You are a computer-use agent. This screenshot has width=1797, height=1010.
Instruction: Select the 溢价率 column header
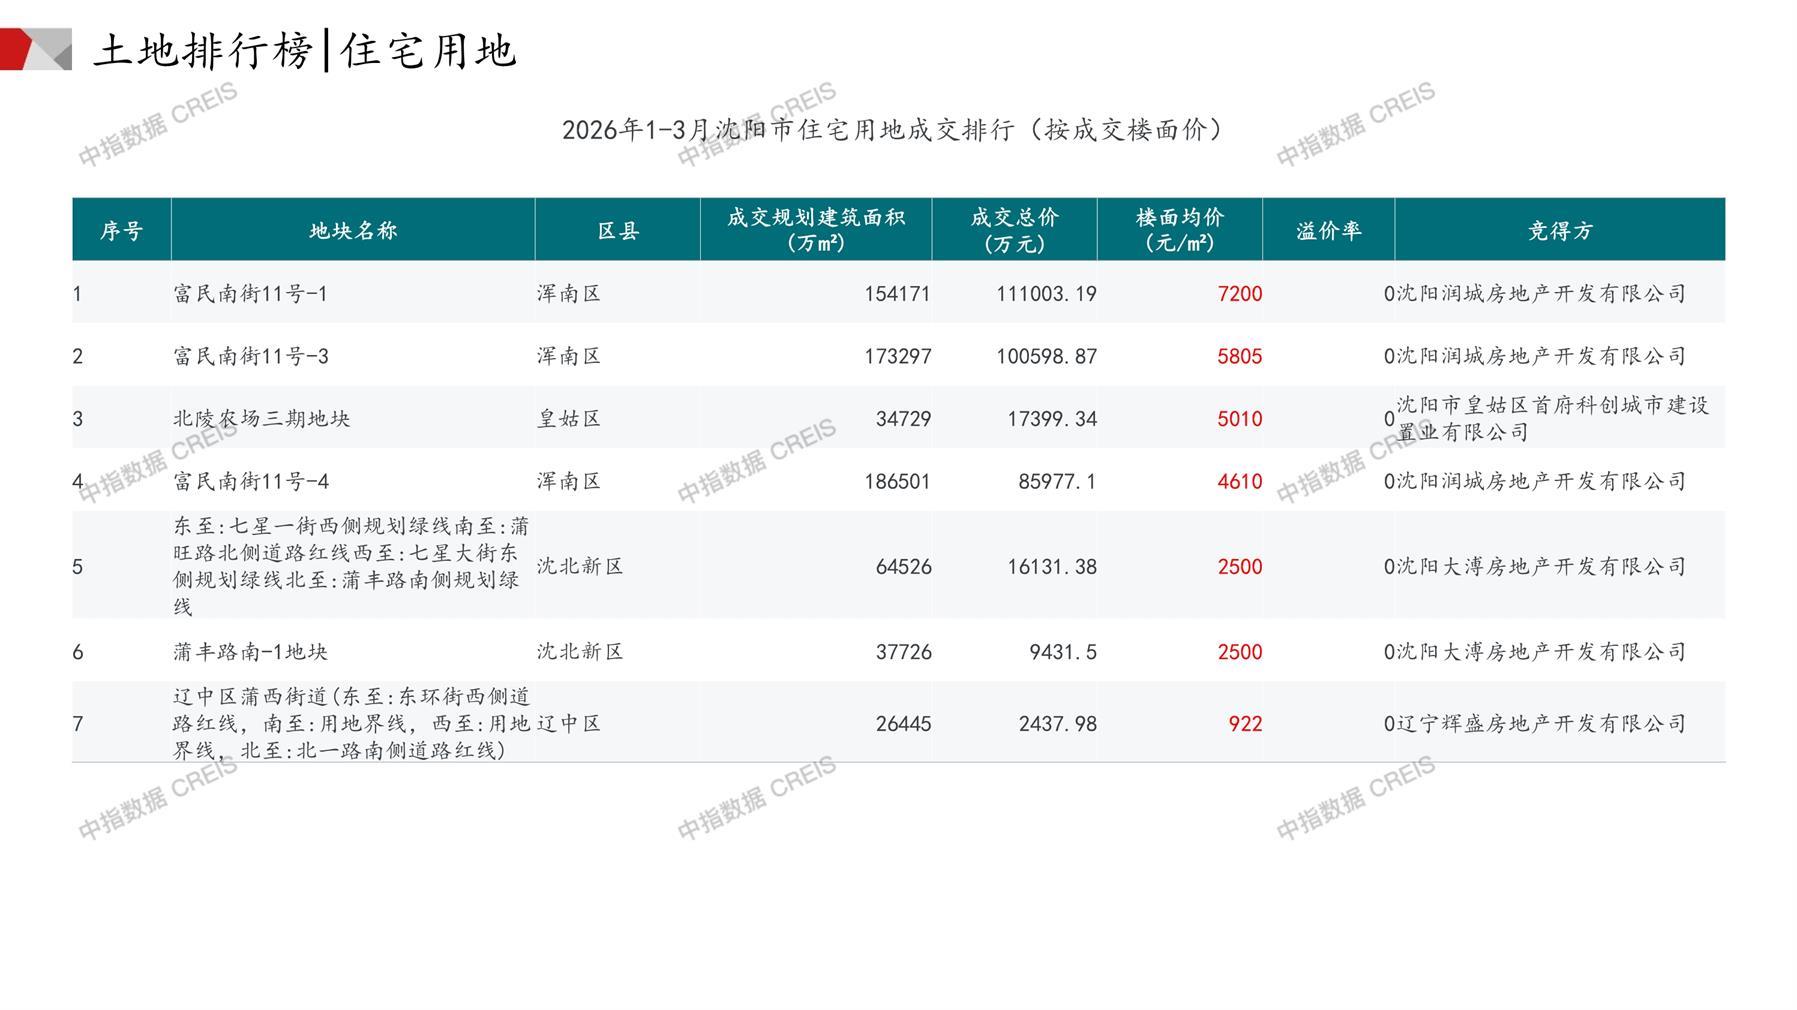(x=1328, y=231)
